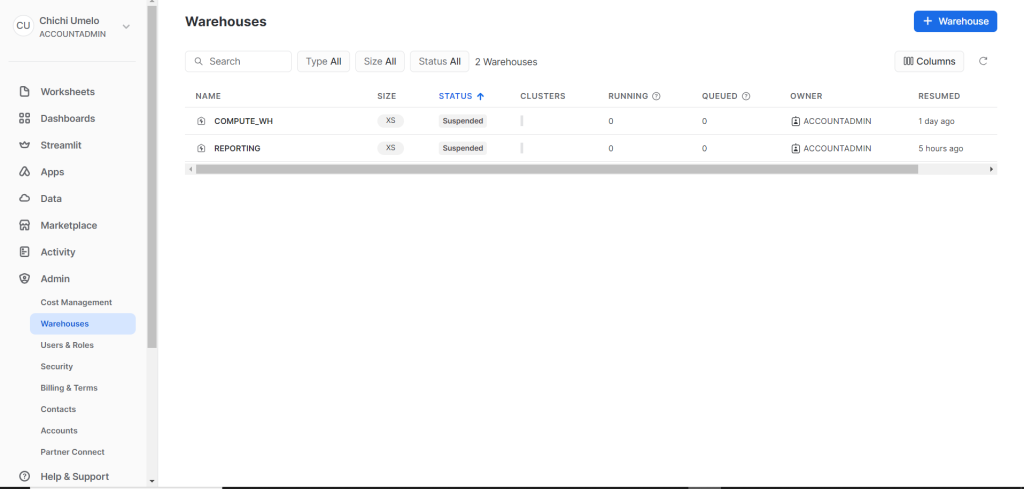Click the help icon next to QUEUED
Image resolution: width=1024 pixels, height=489 pixels.
746,96
